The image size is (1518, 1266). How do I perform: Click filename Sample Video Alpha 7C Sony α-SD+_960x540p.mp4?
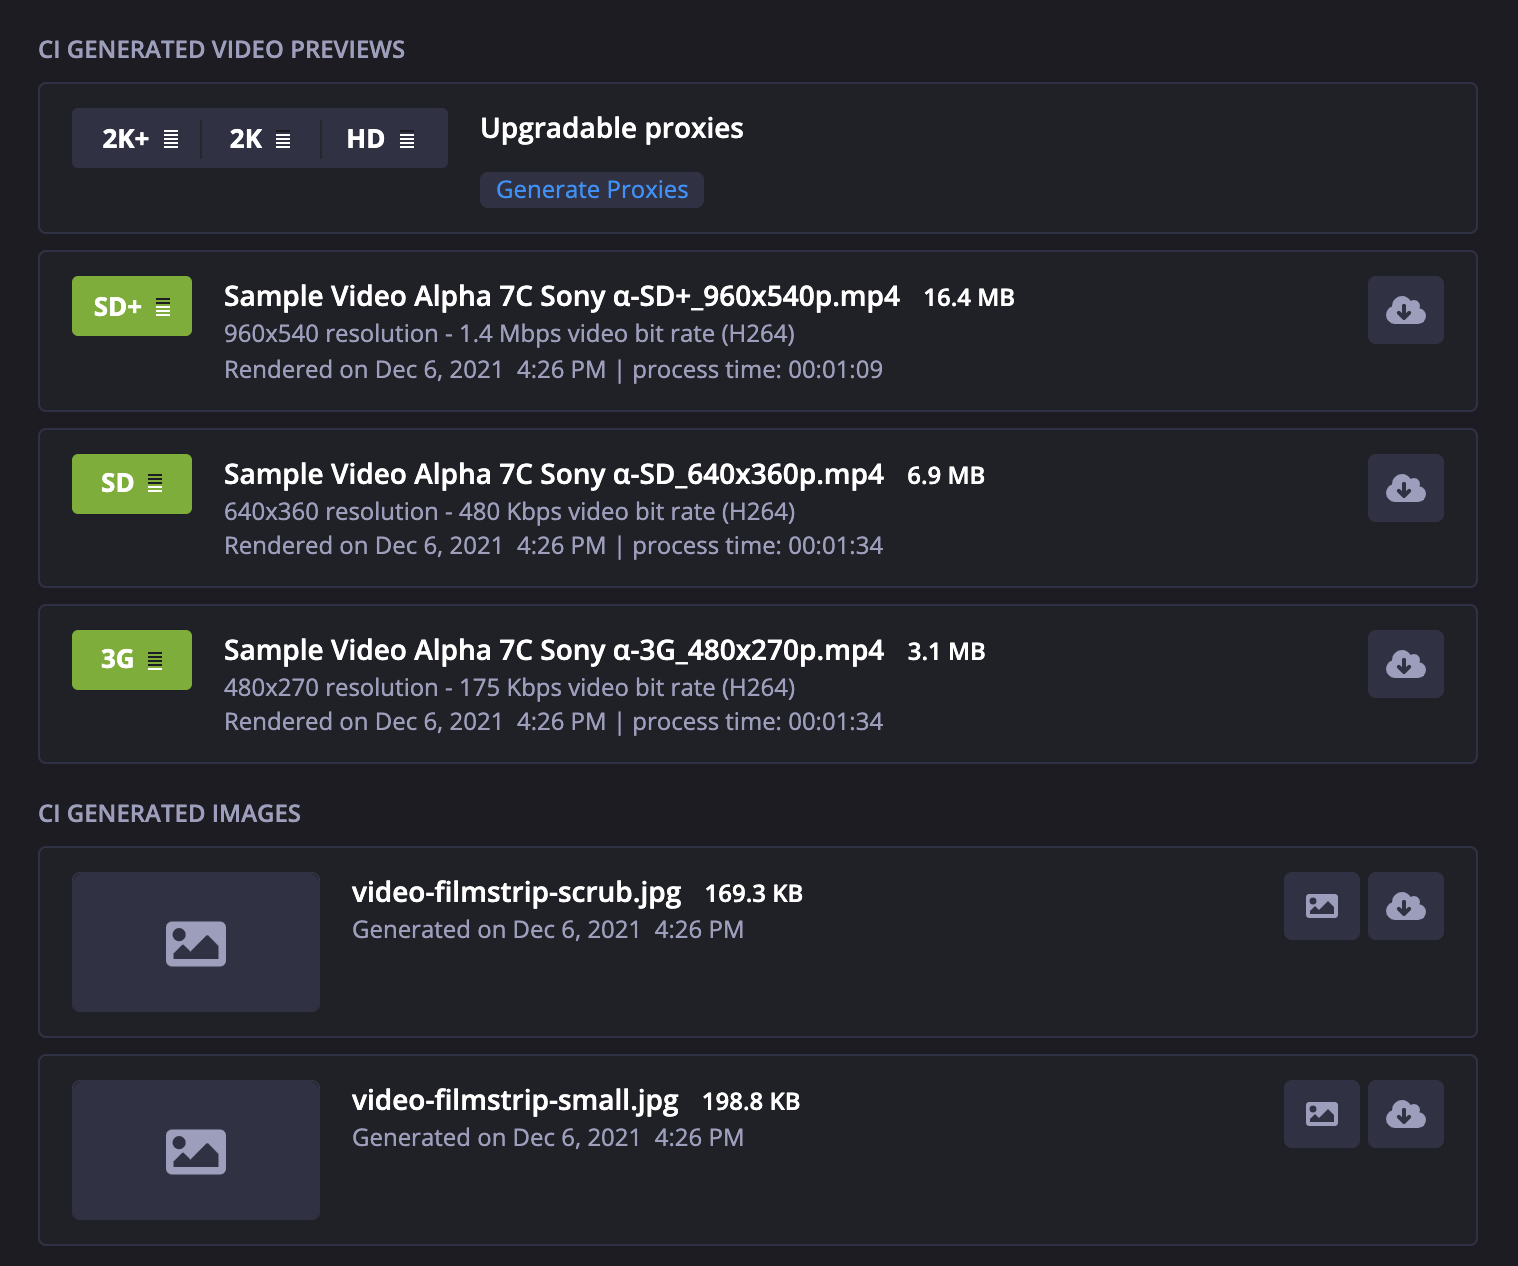561,297
